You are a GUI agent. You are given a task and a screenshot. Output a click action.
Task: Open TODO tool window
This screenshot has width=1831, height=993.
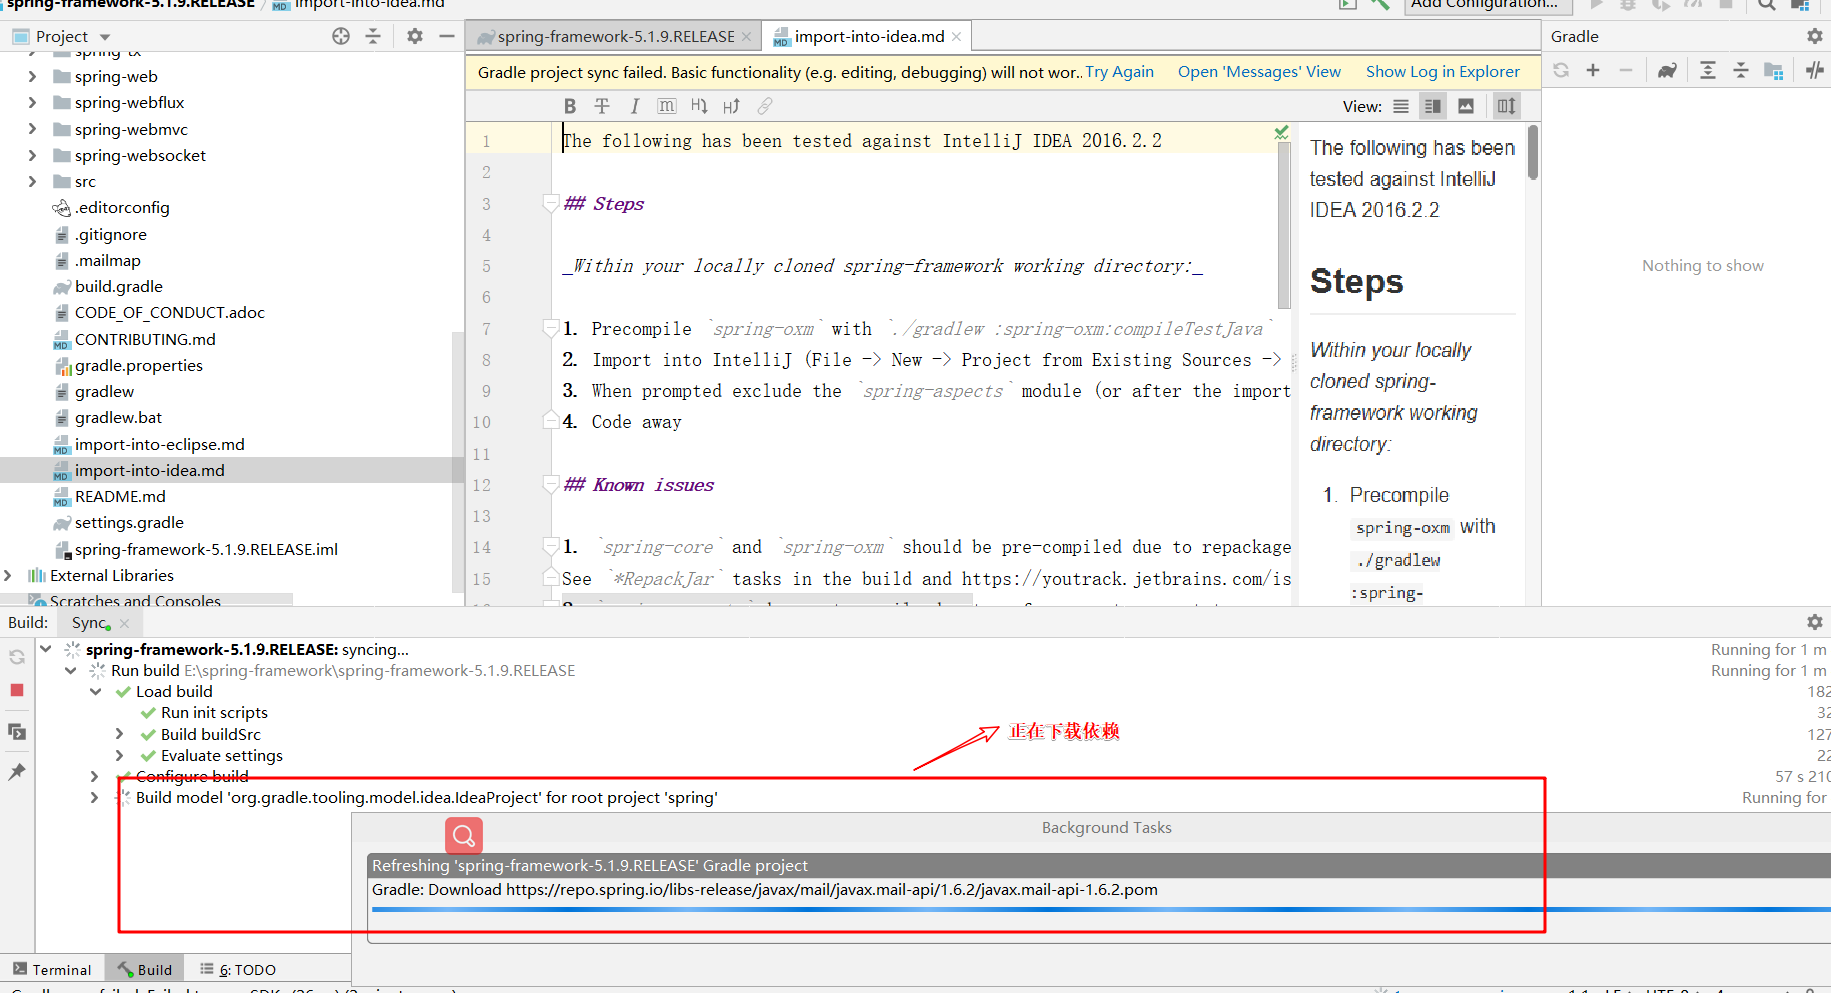point(238,969)
